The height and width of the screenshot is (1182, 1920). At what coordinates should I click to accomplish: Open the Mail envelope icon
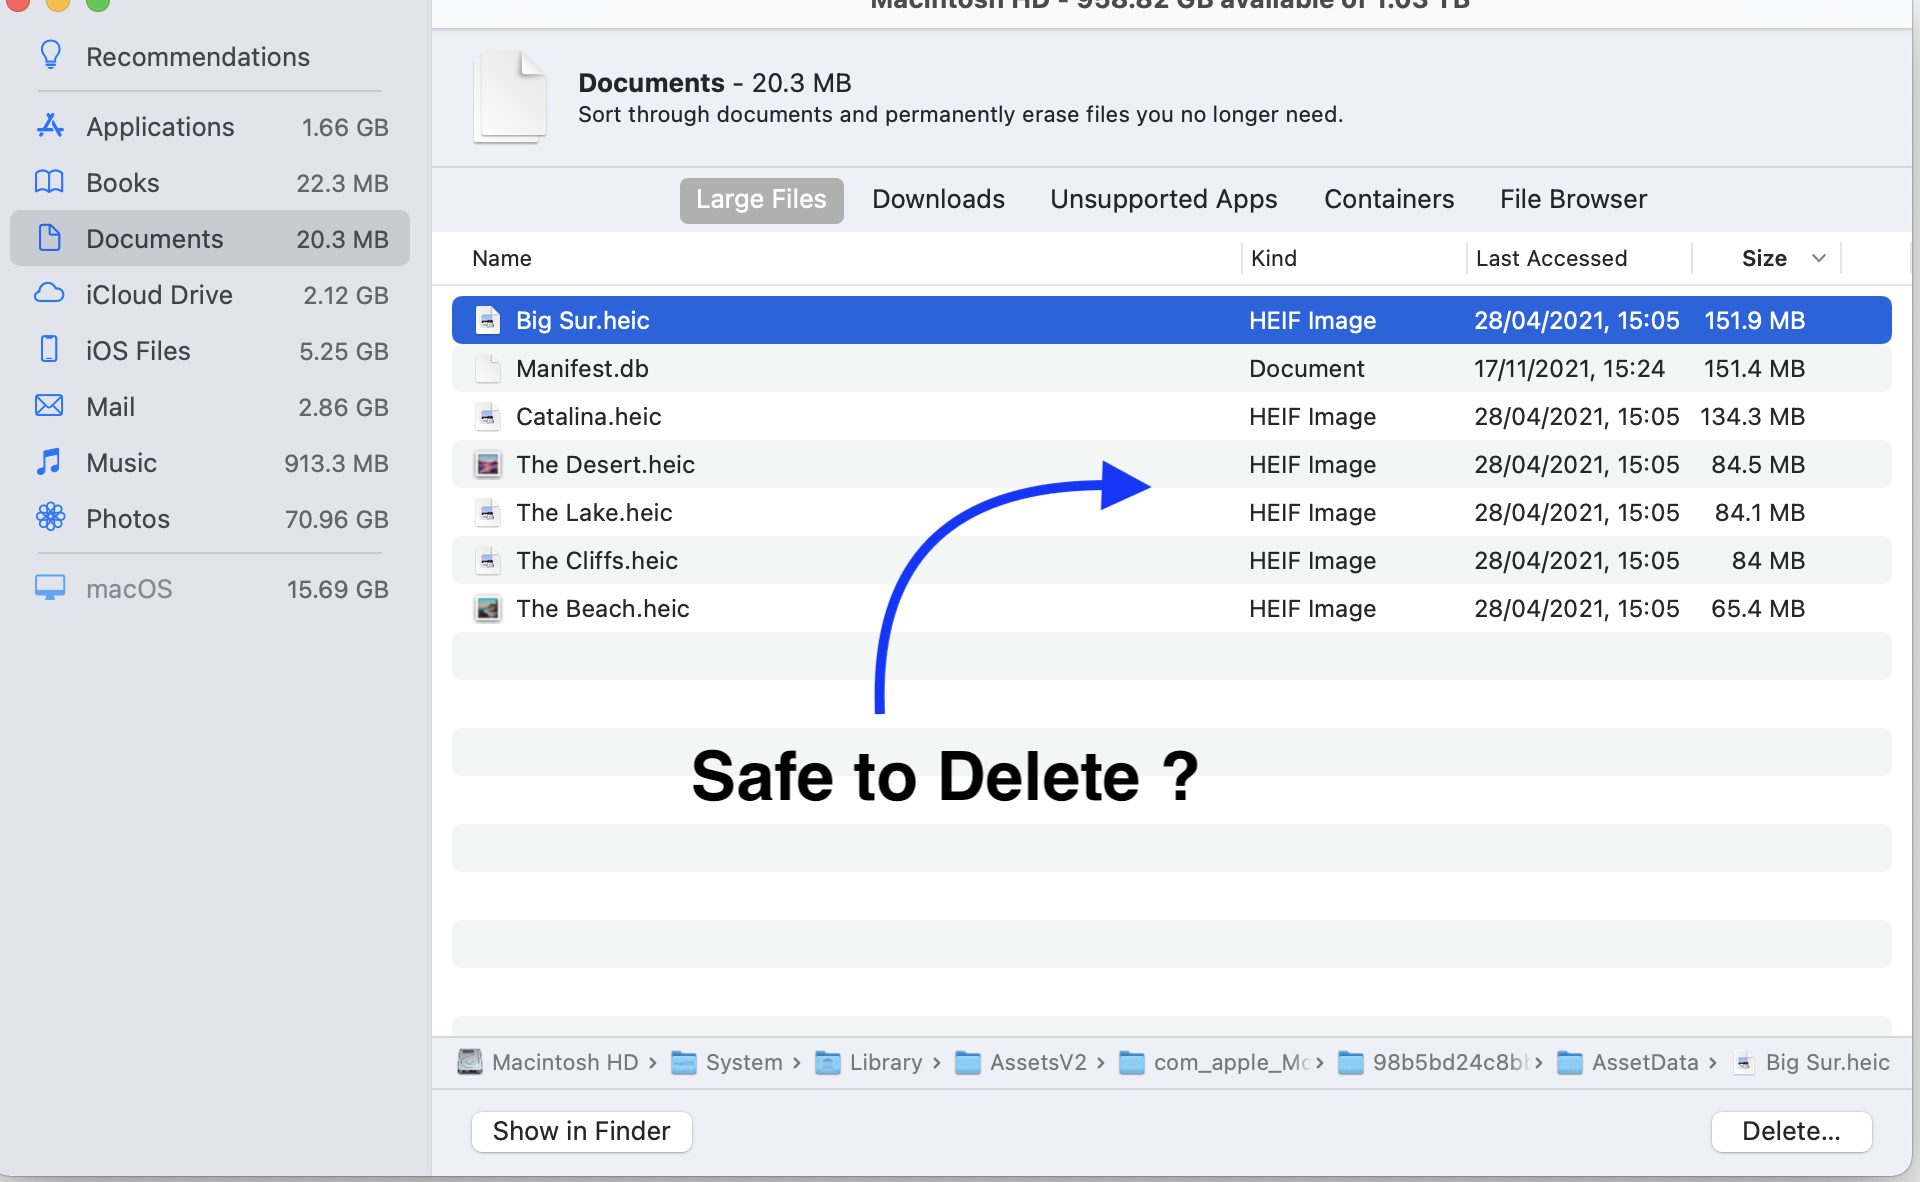(50, 406)
